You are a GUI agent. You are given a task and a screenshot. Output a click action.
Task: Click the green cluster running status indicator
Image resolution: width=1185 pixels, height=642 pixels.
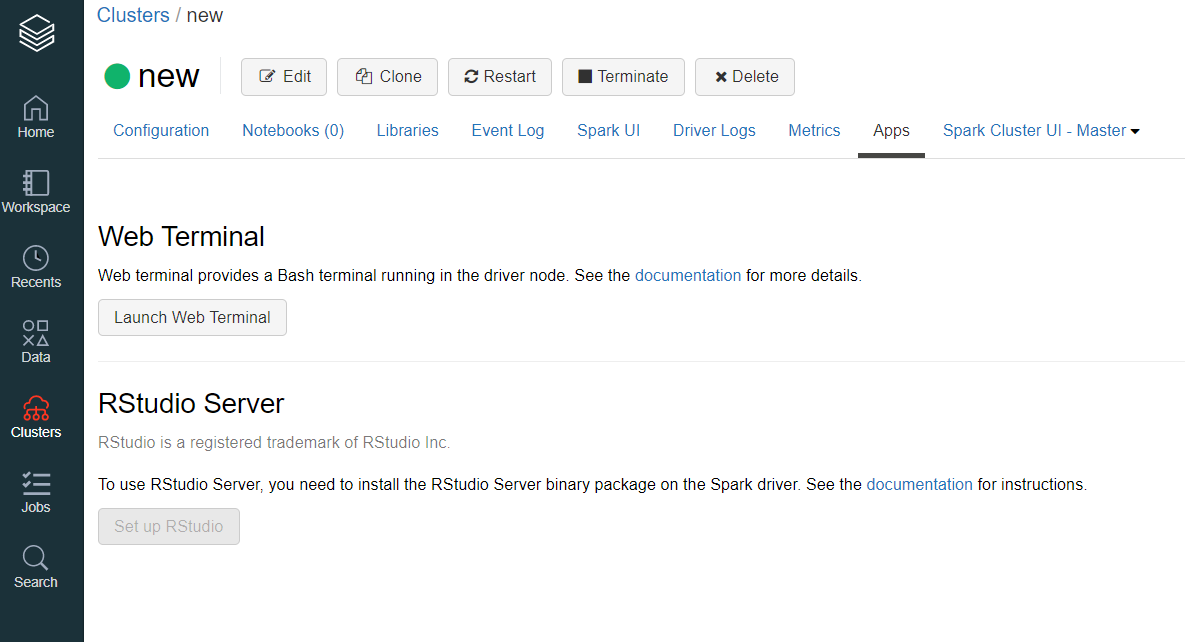coord(117,76)
